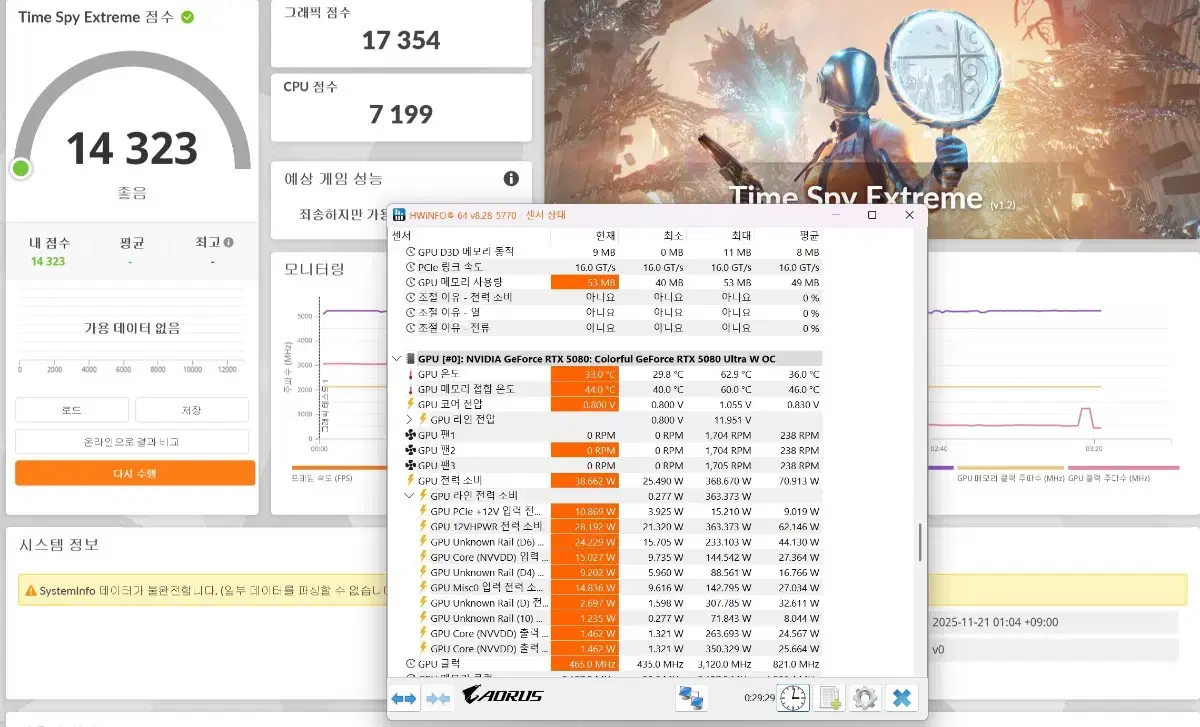Click the 센서 column header
This screenshot has height=727, width=1200.
[401, 236]
